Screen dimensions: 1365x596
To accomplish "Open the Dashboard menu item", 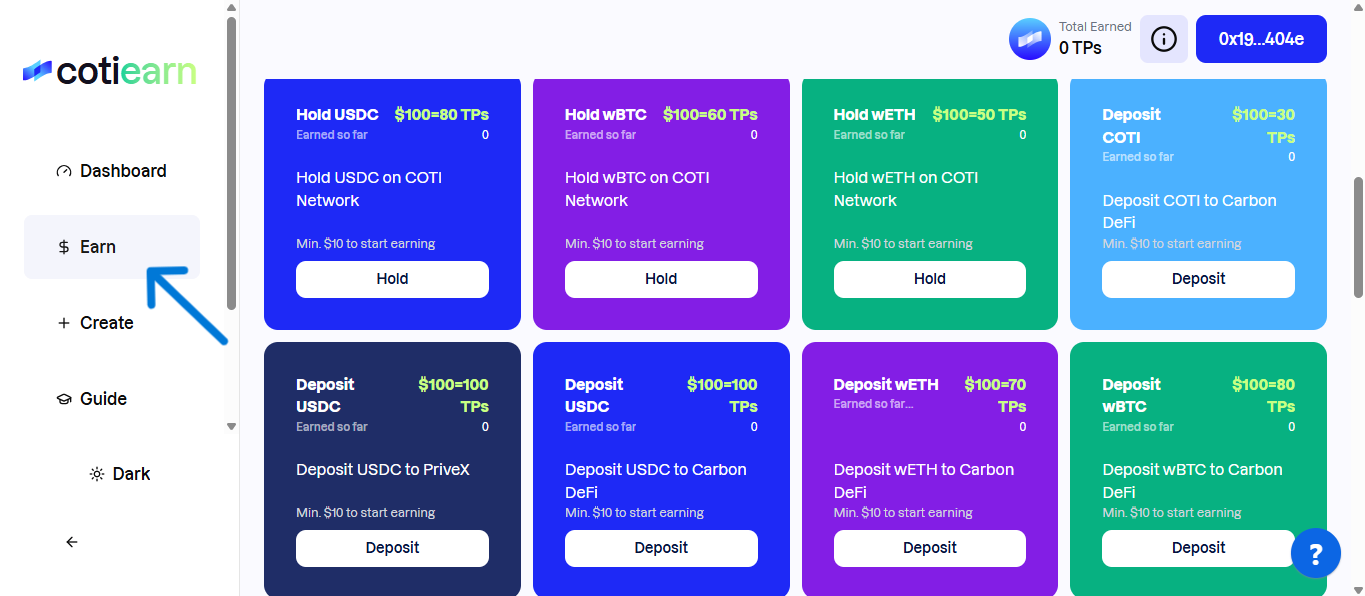I will (123, 171).
